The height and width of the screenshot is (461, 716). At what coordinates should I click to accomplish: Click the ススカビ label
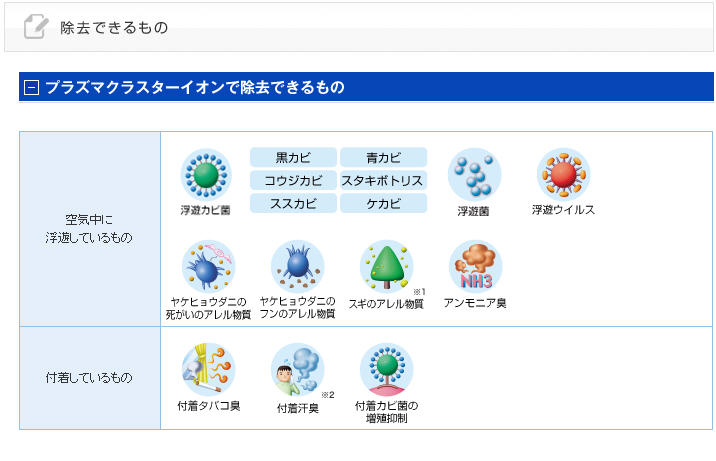click(x=293, y=203)
